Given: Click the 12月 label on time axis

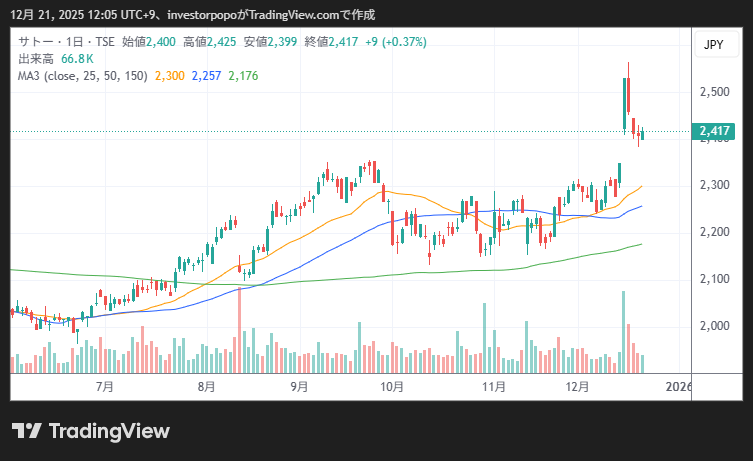Looking at the screenshot, I should tap(576, 386).
